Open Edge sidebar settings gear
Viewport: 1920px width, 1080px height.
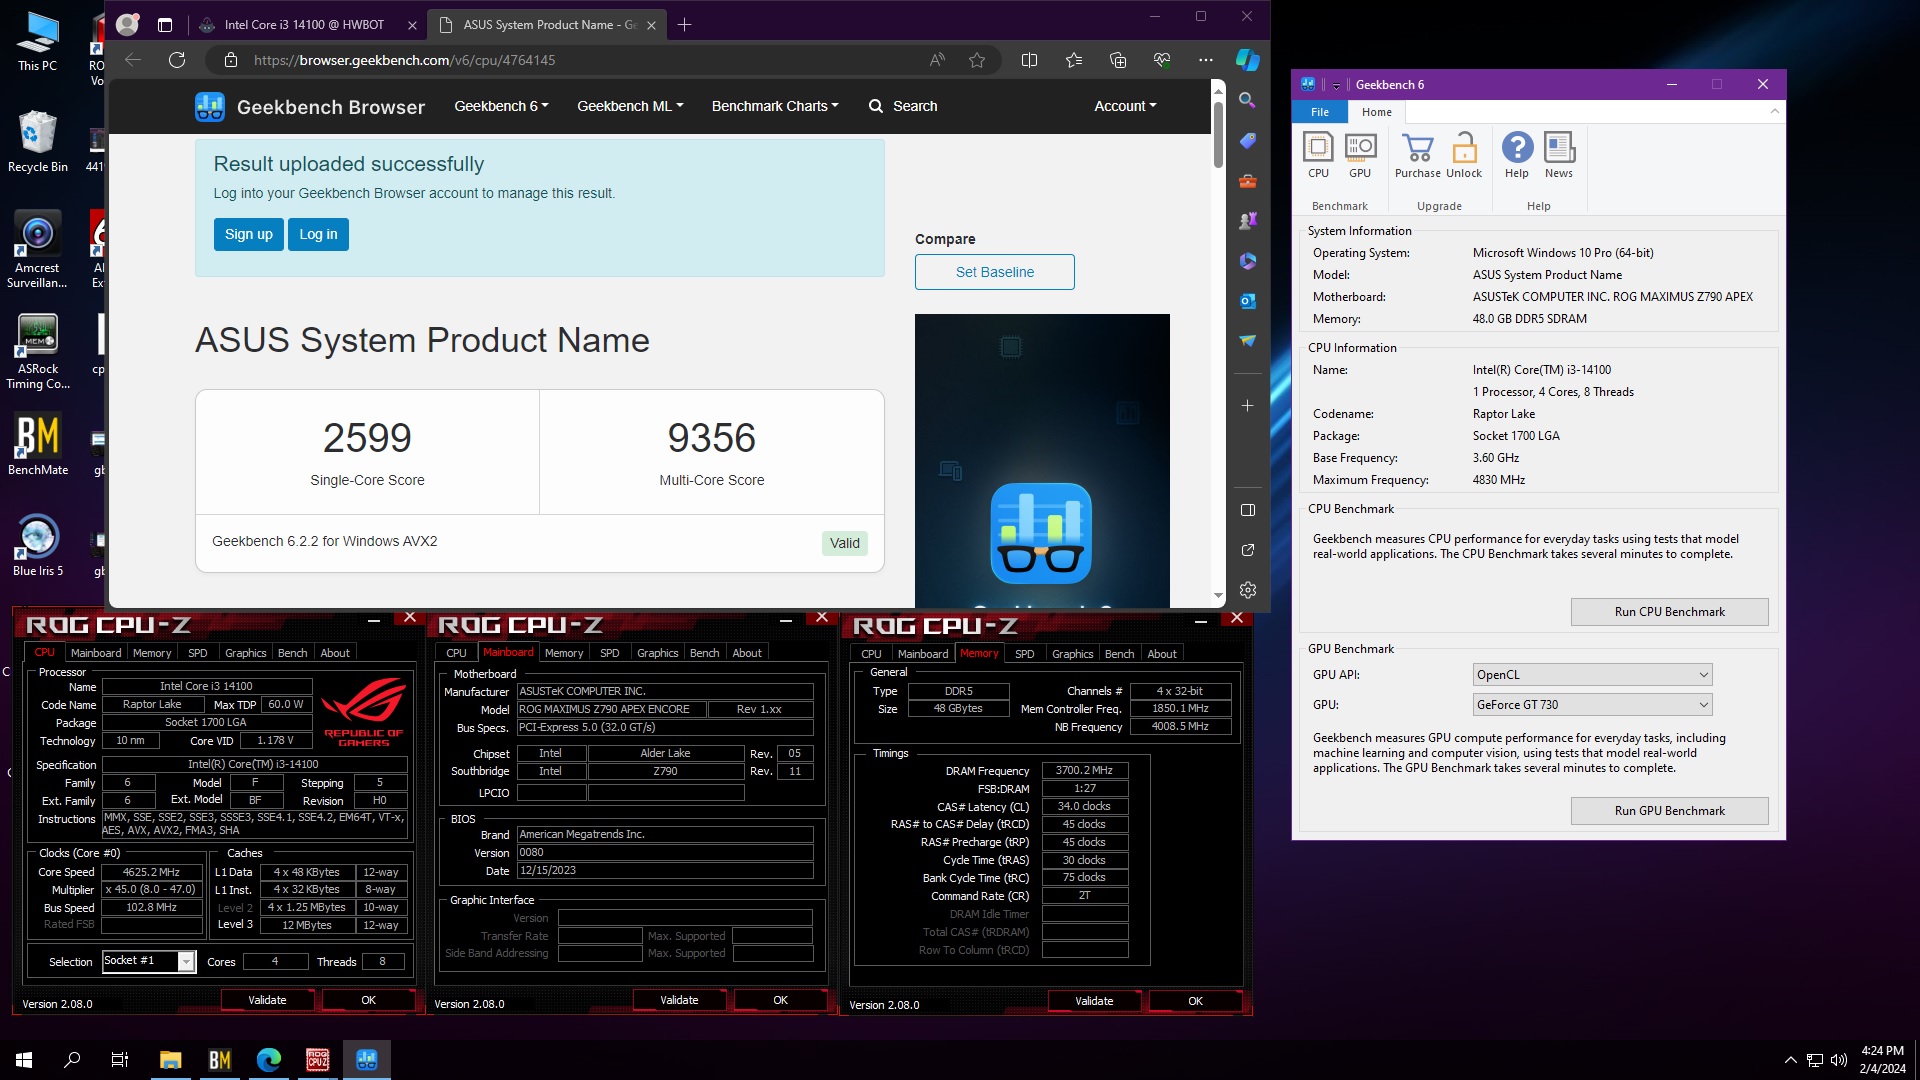[1247, 590]
